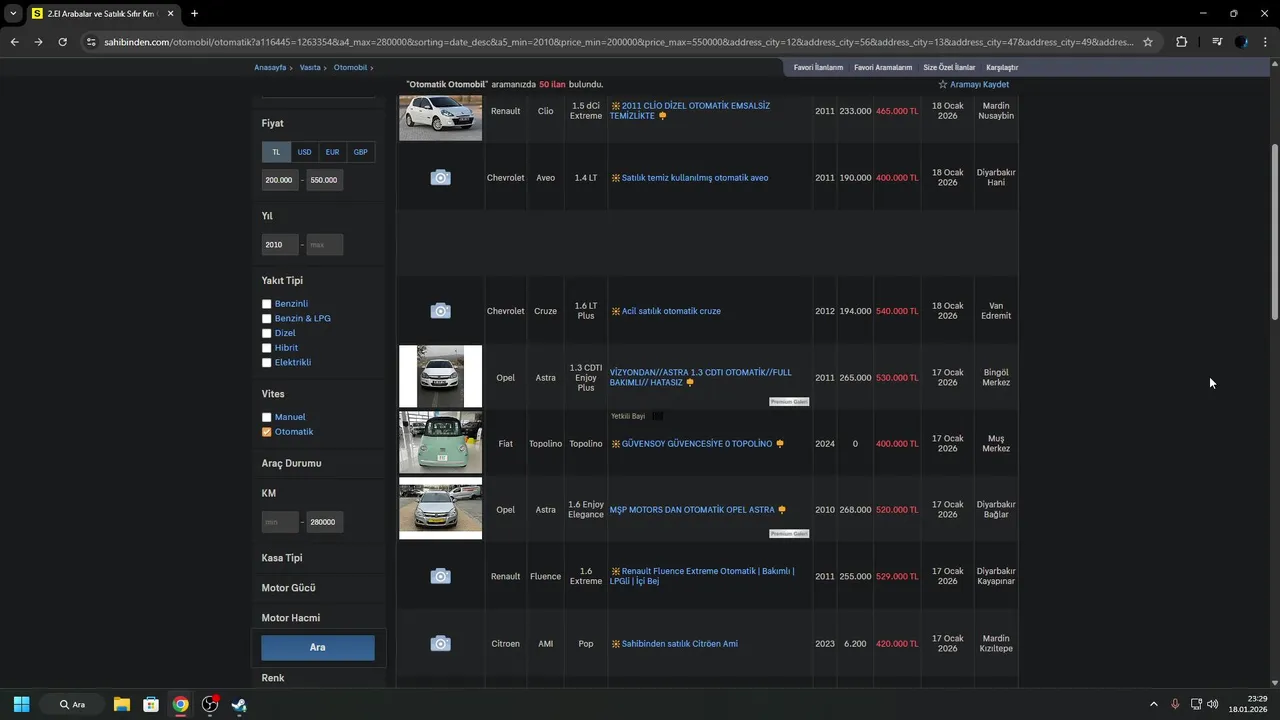The width and height of the screenshot is (1280, 720).
Task: Select USD currency button
Action: coord(304,152)
